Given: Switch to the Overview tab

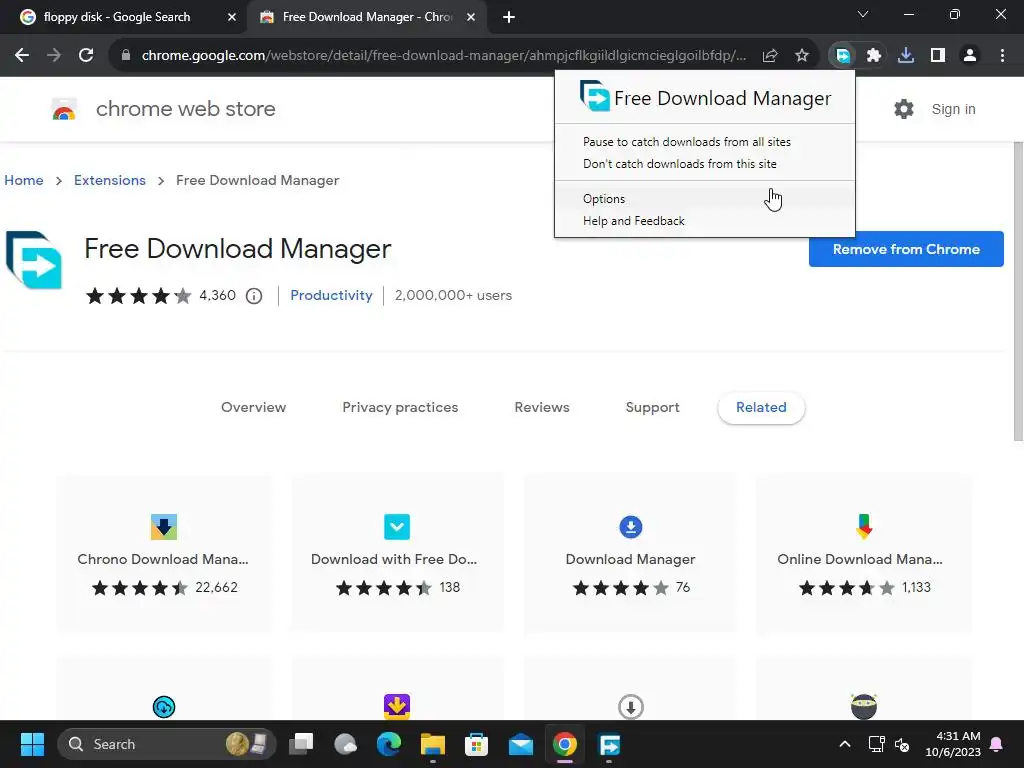Looking at the screenshot, I should (x=253, y=408).
